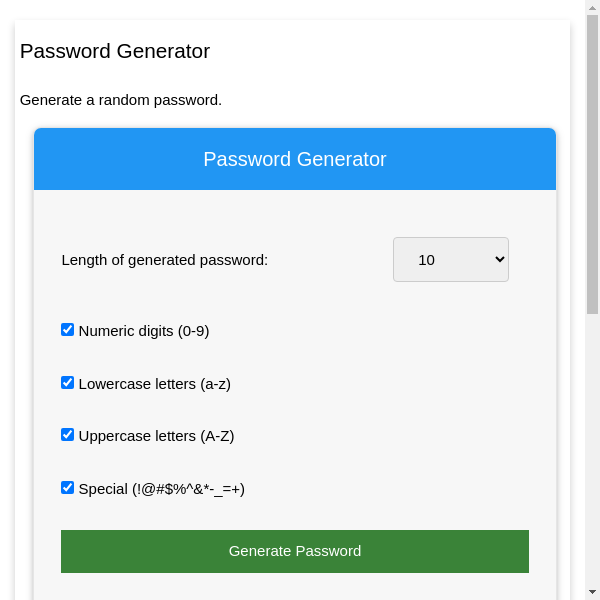600x600 pixels.
Task: Click the scrollbar track below the thumb
Action: 592,450
